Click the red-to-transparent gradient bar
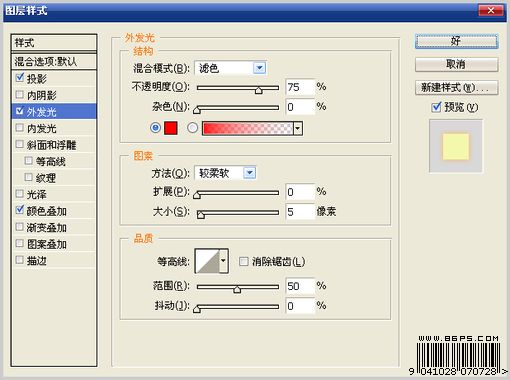The image size is (510, 380). tap(248, 128)
